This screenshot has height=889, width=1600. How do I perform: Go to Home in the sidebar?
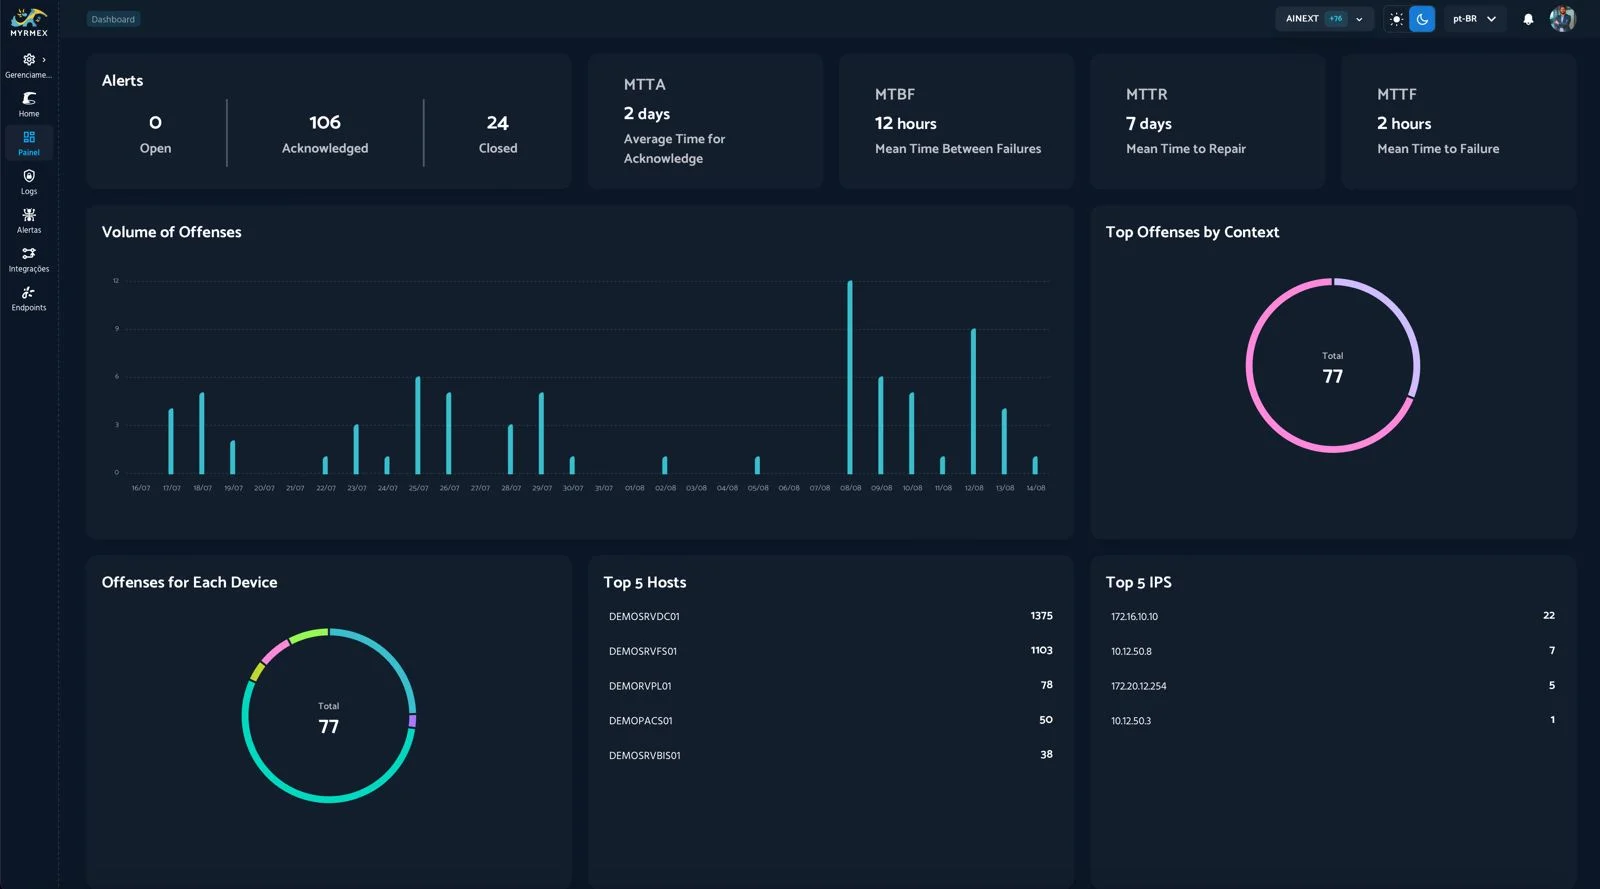pyautogui.click(x=29, y=104)
